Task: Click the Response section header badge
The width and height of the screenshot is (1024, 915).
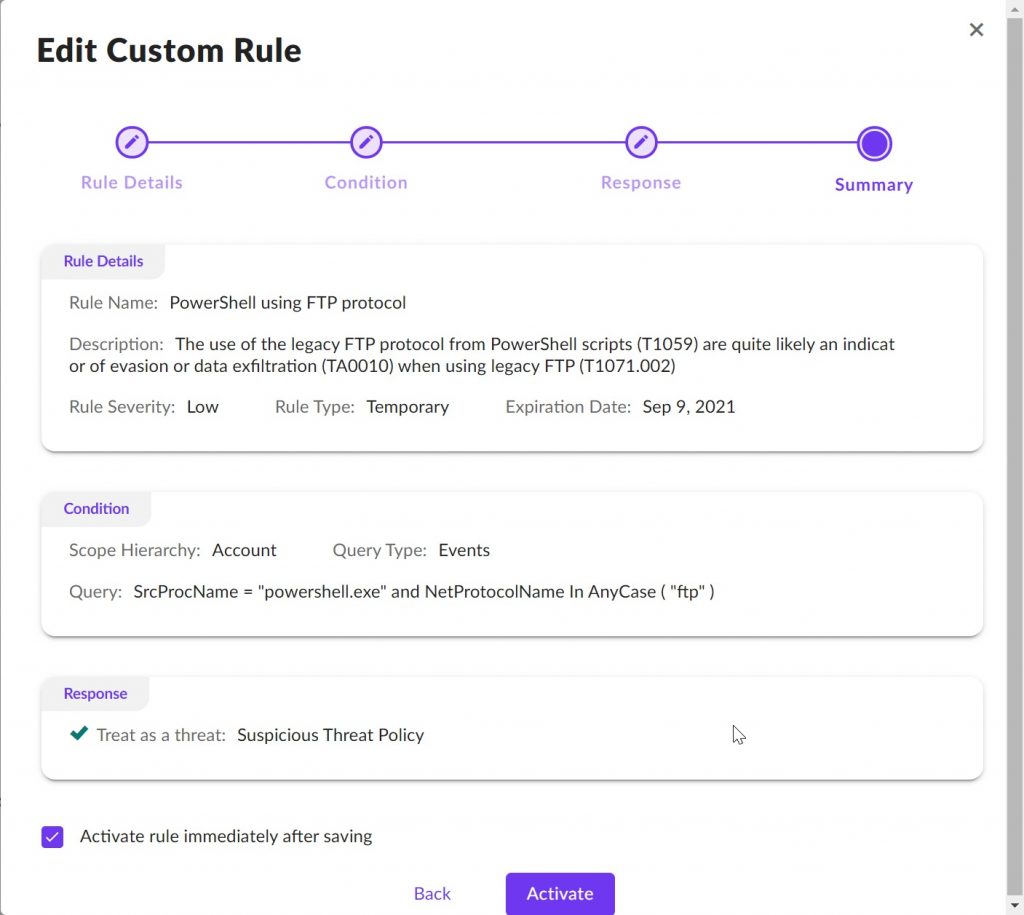Action: coord(95,693)
